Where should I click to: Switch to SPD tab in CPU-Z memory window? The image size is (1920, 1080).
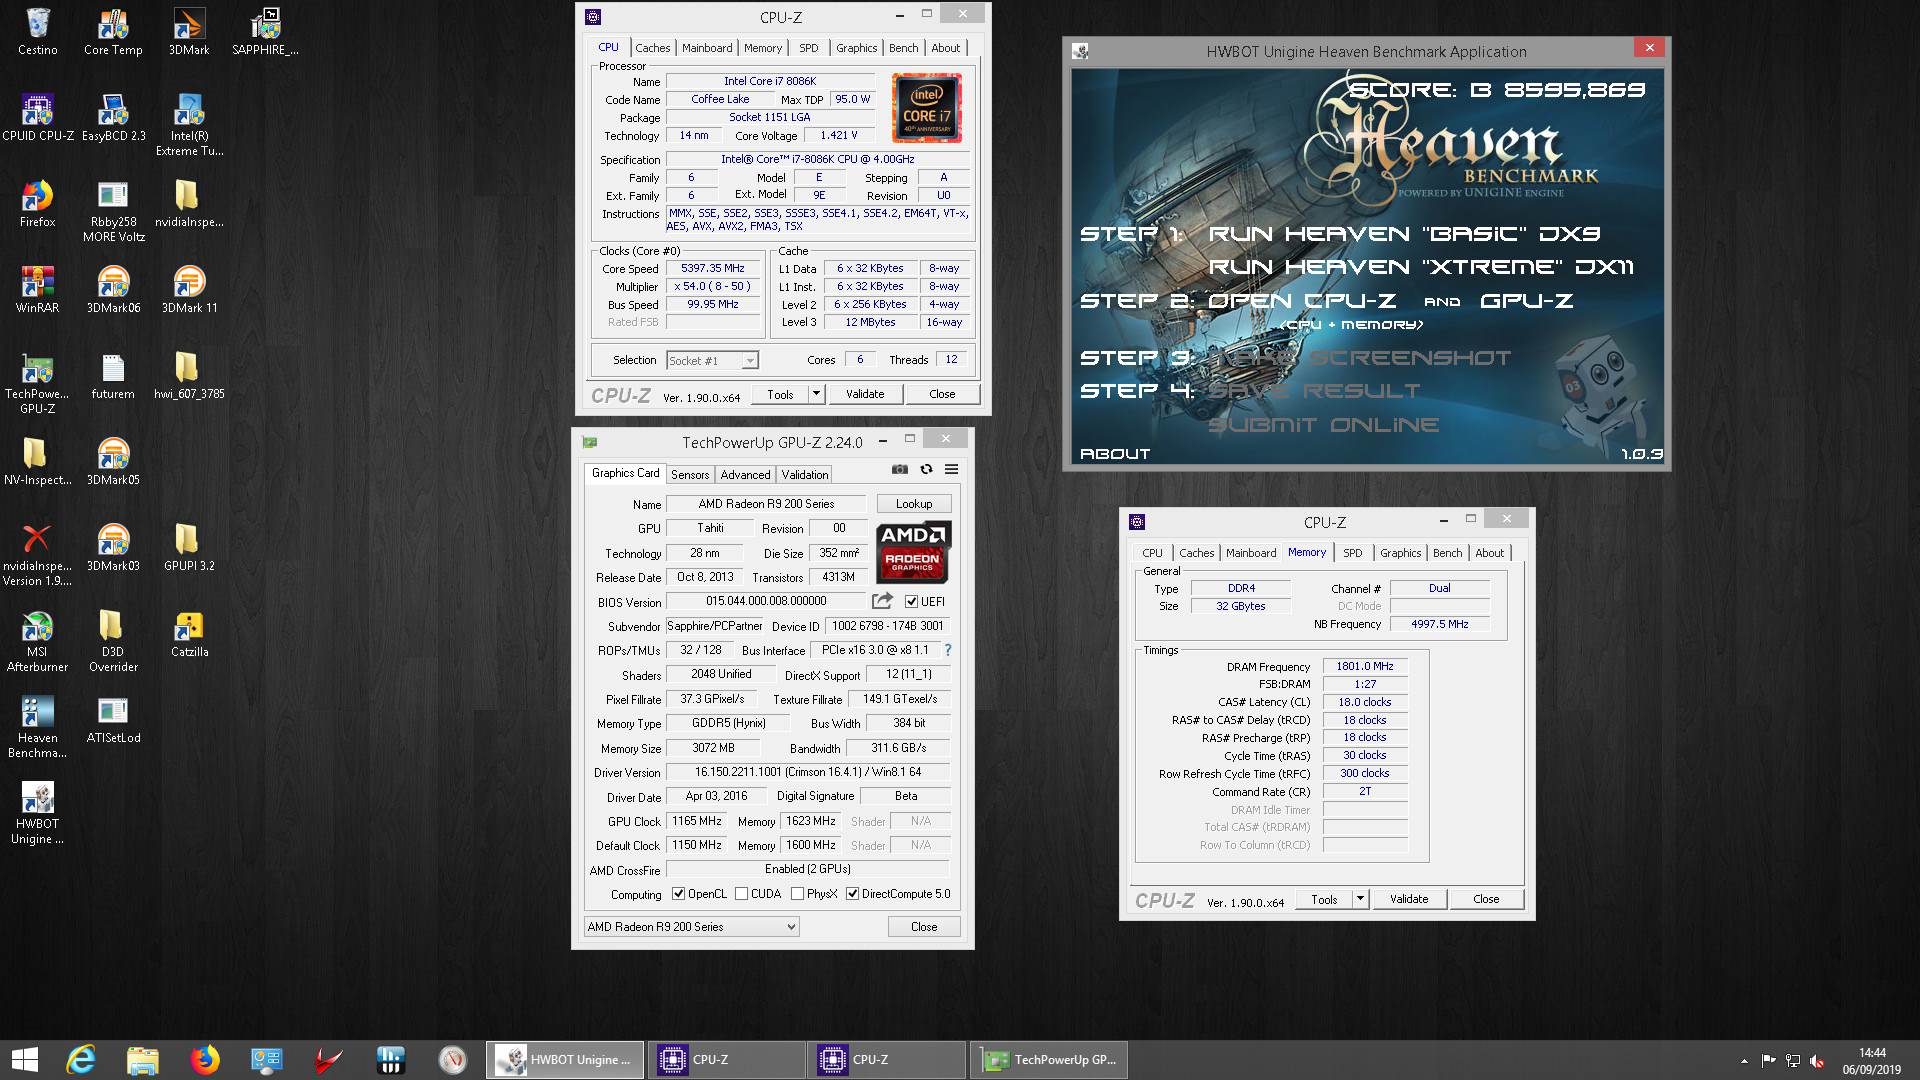tap(1352, 553)
